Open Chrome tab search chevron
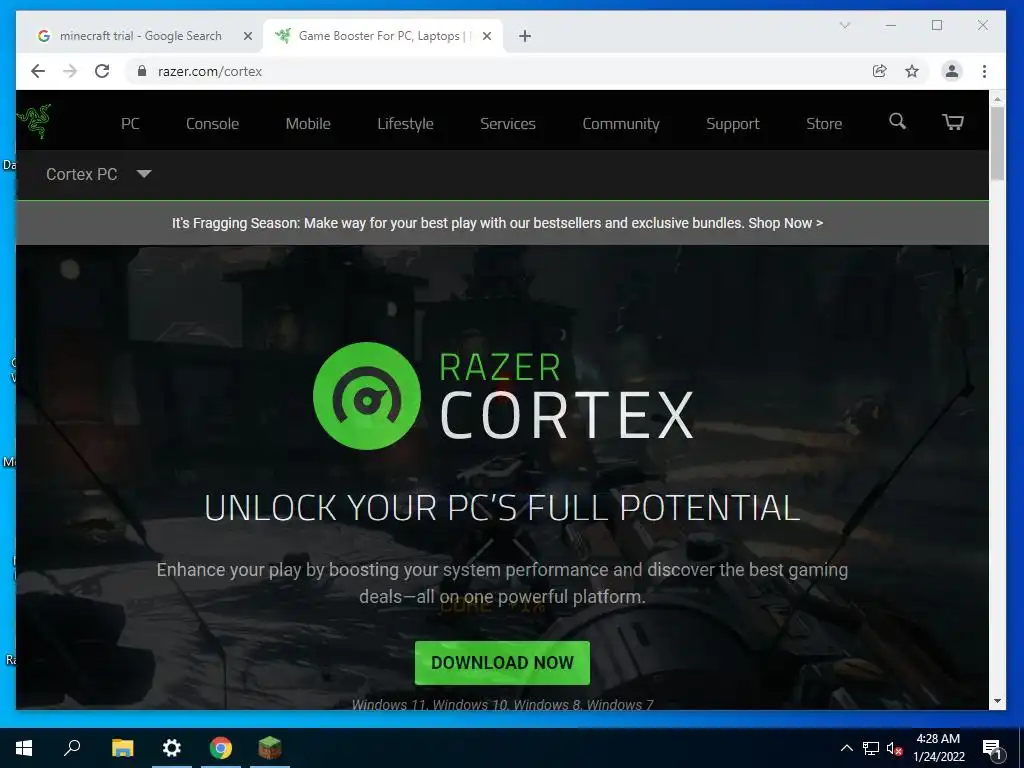The width and height of the screenshot is (1024, 768). point(844,25)
